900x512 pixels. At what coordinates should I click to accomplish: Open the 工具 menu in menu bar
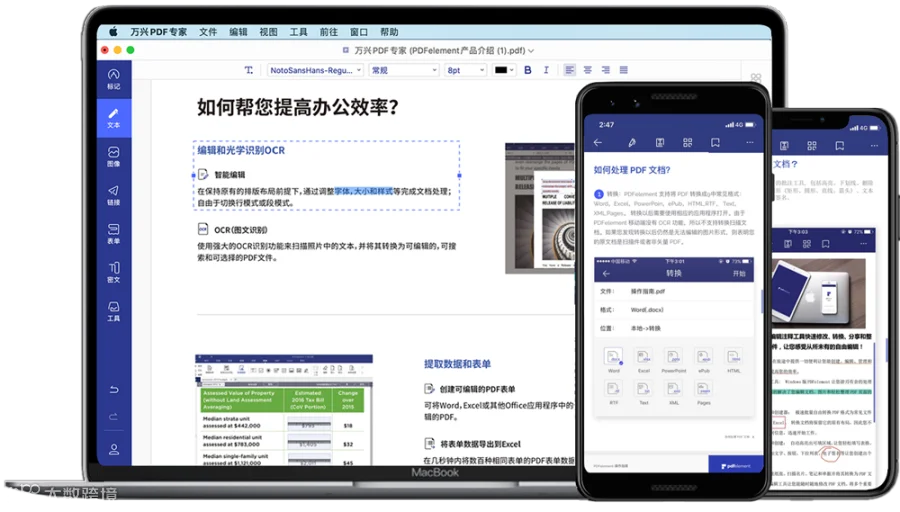tap(298, 32)
